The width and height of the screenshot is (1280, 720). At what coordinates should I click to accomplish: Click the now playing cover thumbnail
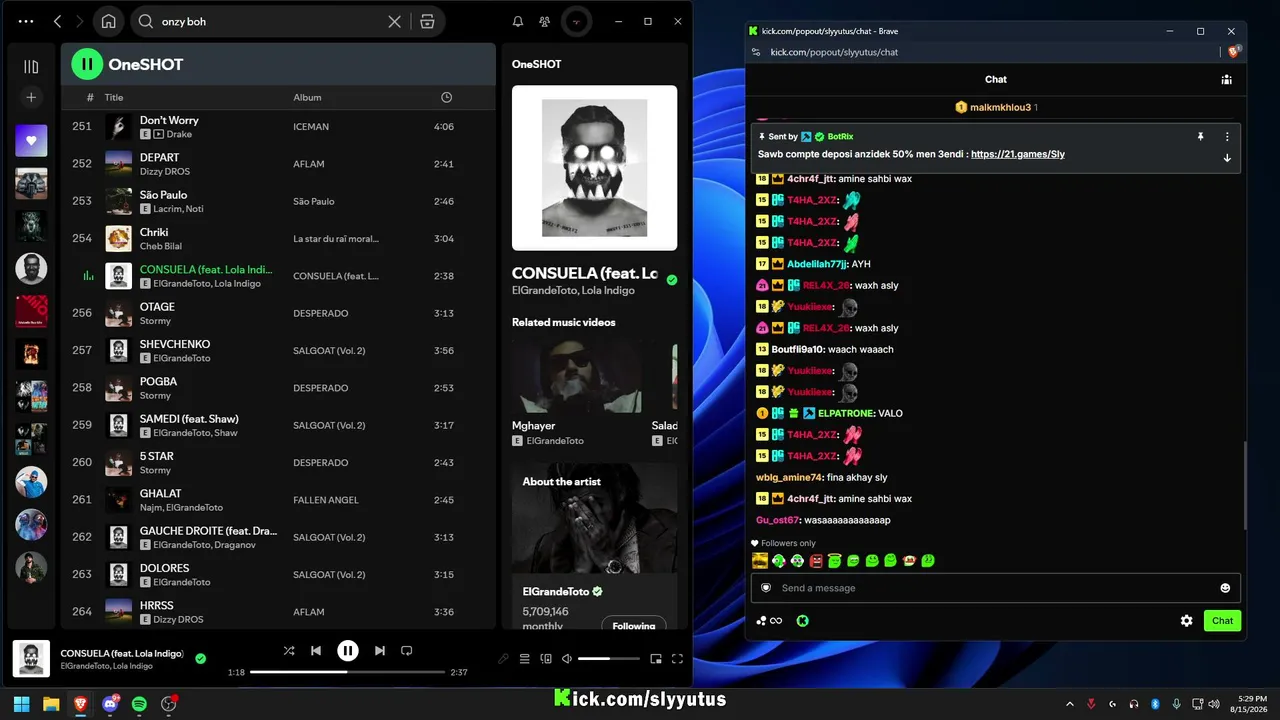(x=31, y=659)
